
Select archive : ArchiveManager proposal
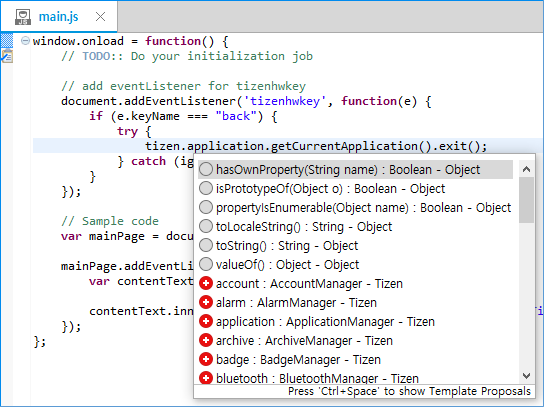pos(355,341)
